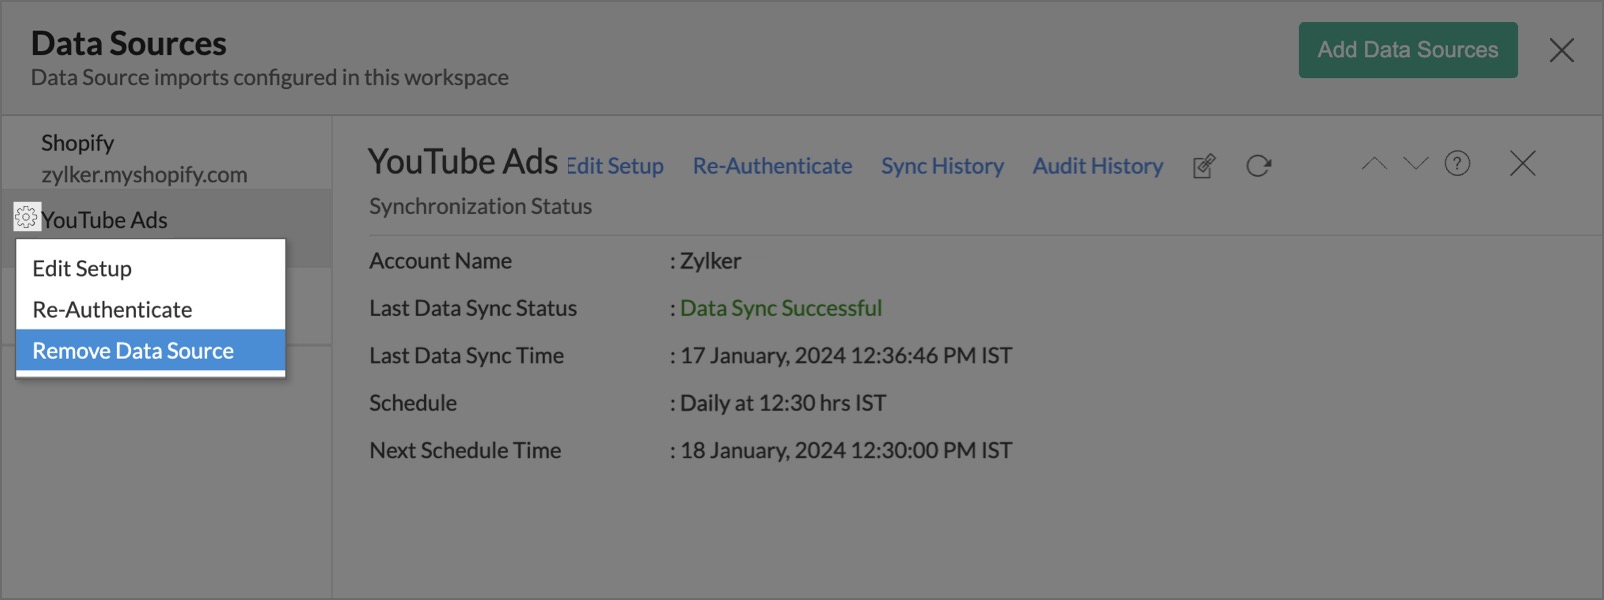This screenshot has width=1604, height=600.
Task: Go to previous data source with up chevron
Action: [x=1374, y=163]
